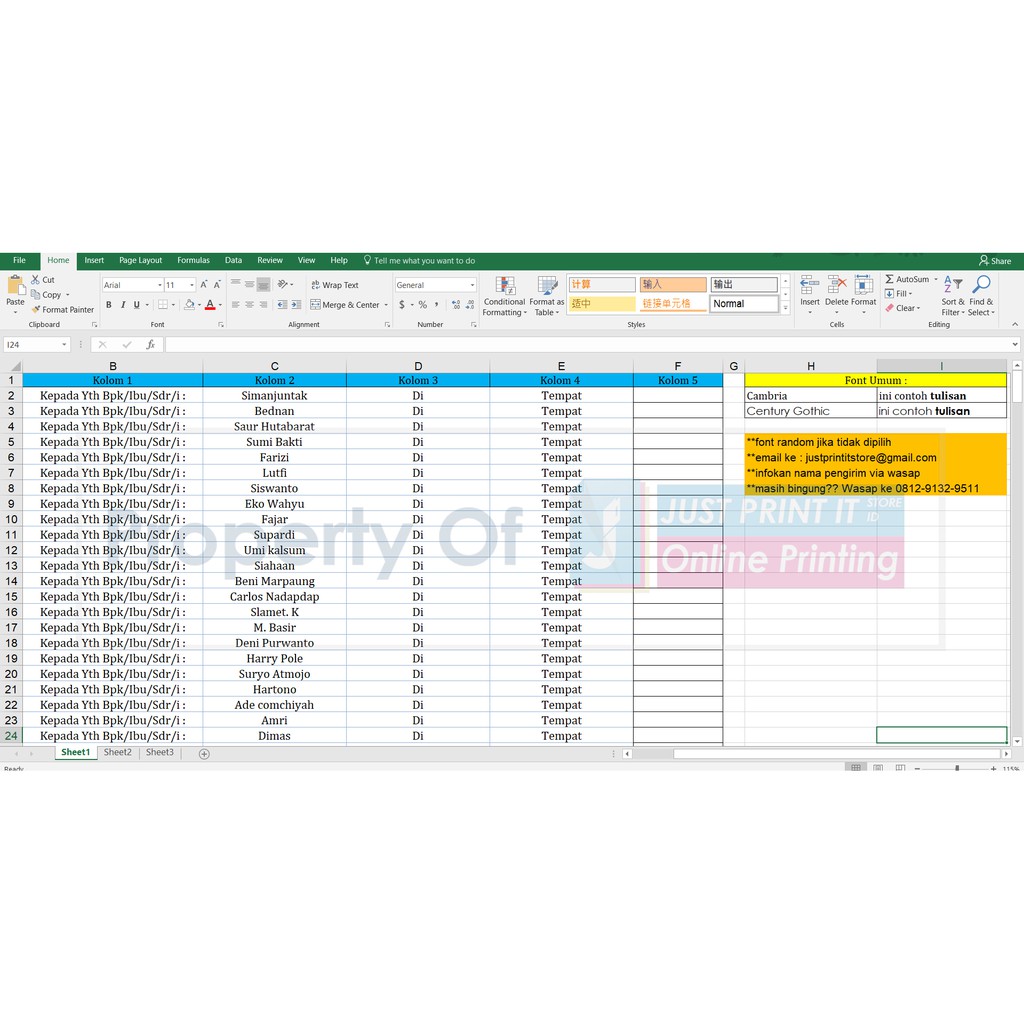Image resolution: width=1024 pixels, height=1024 pixels.
Task: Open the Arial font name dropdown
Action: [x=159, y=285]
